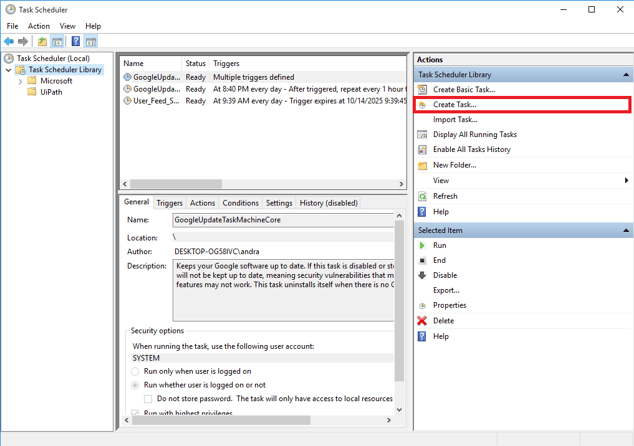Click the Up One Level folder icon
Image resolution: width=634 pixels, height=446 pixels.
(x=42, y=41)
